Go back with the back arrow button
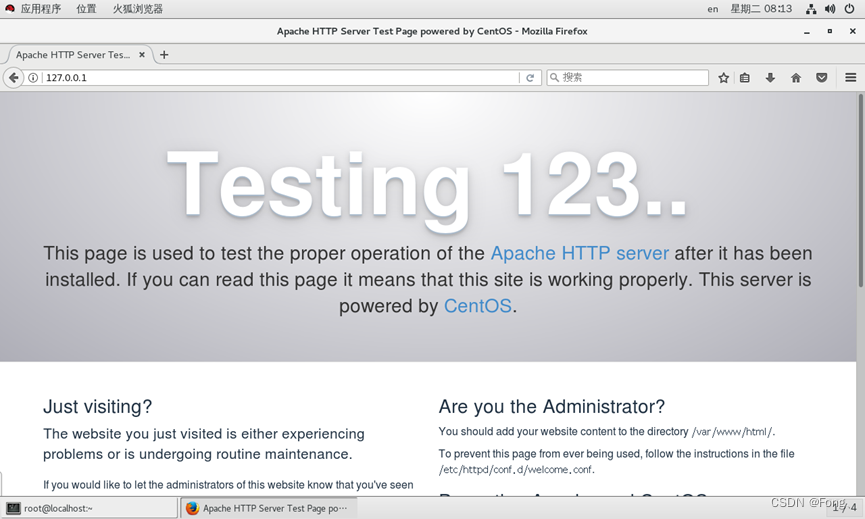This screenshot has width=865, height=519. 13,78
